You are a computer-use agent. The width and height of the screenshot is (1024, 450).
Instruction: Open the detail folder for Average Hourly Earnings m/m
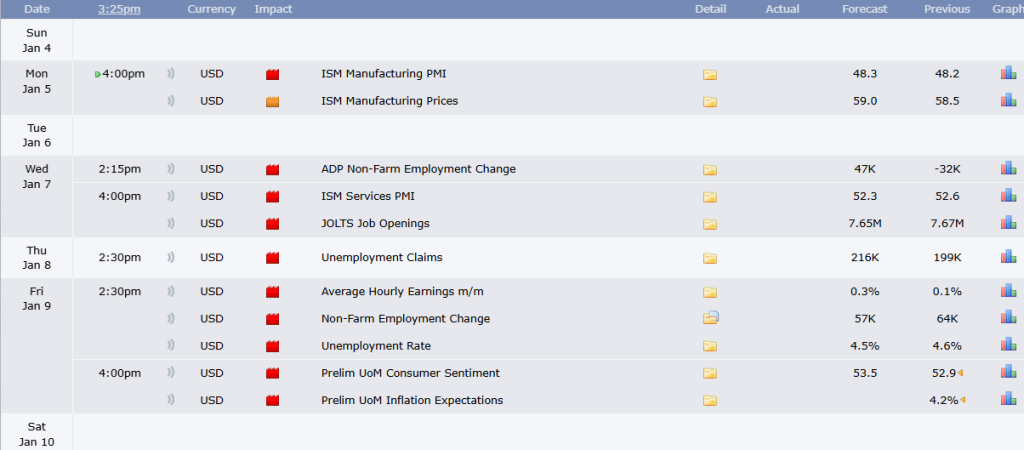pos(710,292)
